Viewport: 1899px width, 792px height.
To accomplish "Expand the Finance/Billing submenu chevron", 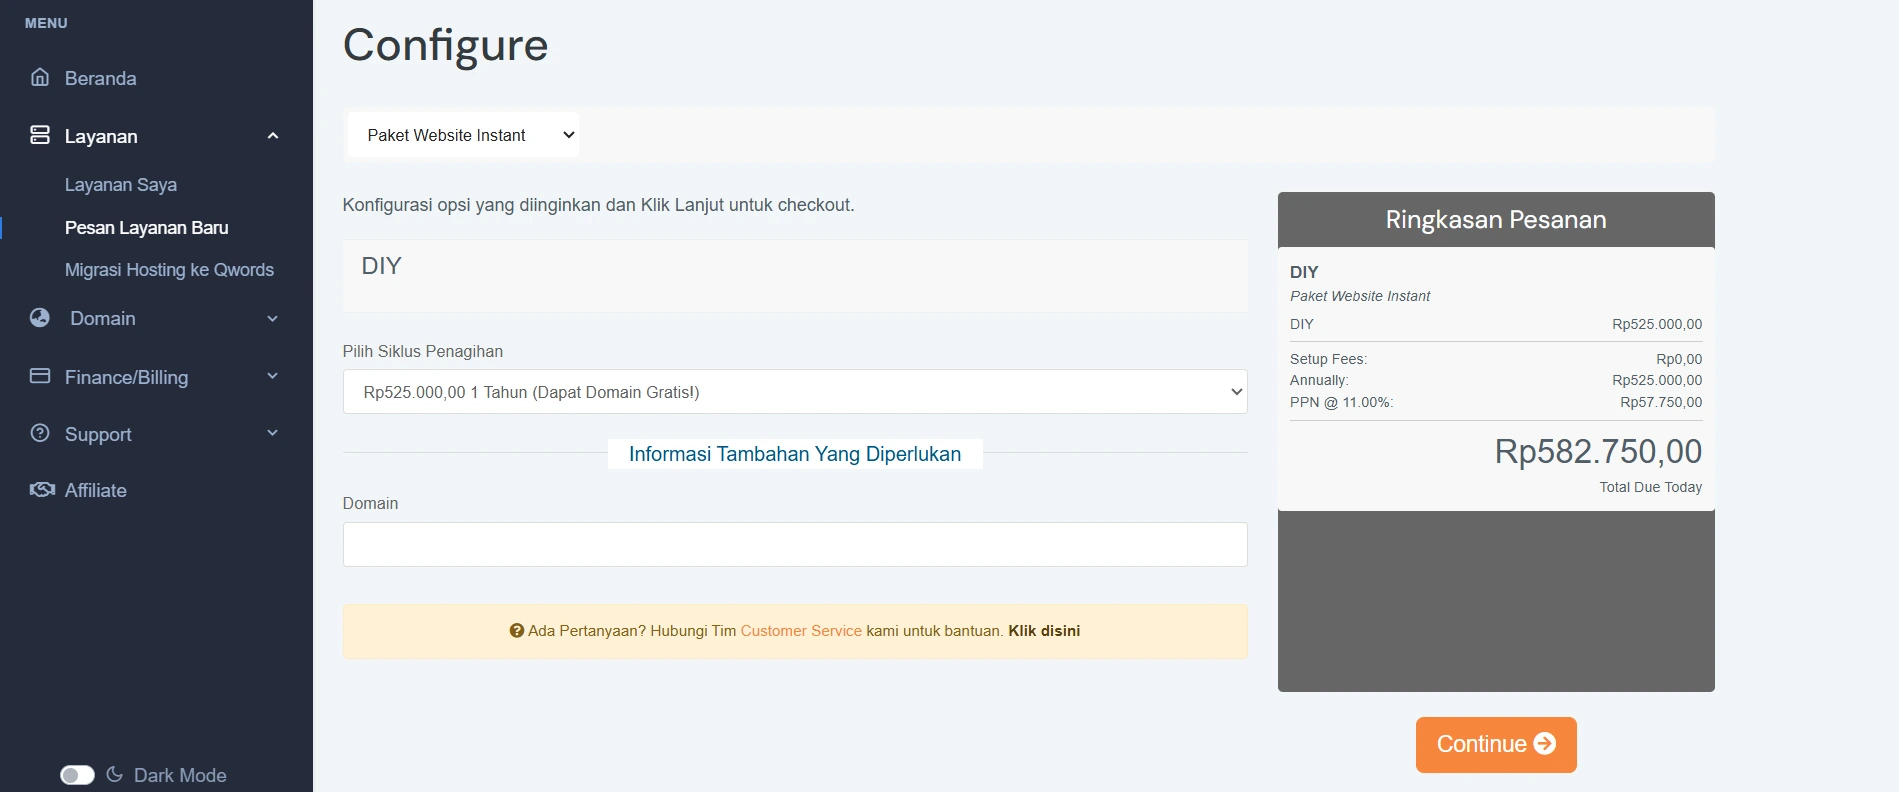I will point(273,377).
